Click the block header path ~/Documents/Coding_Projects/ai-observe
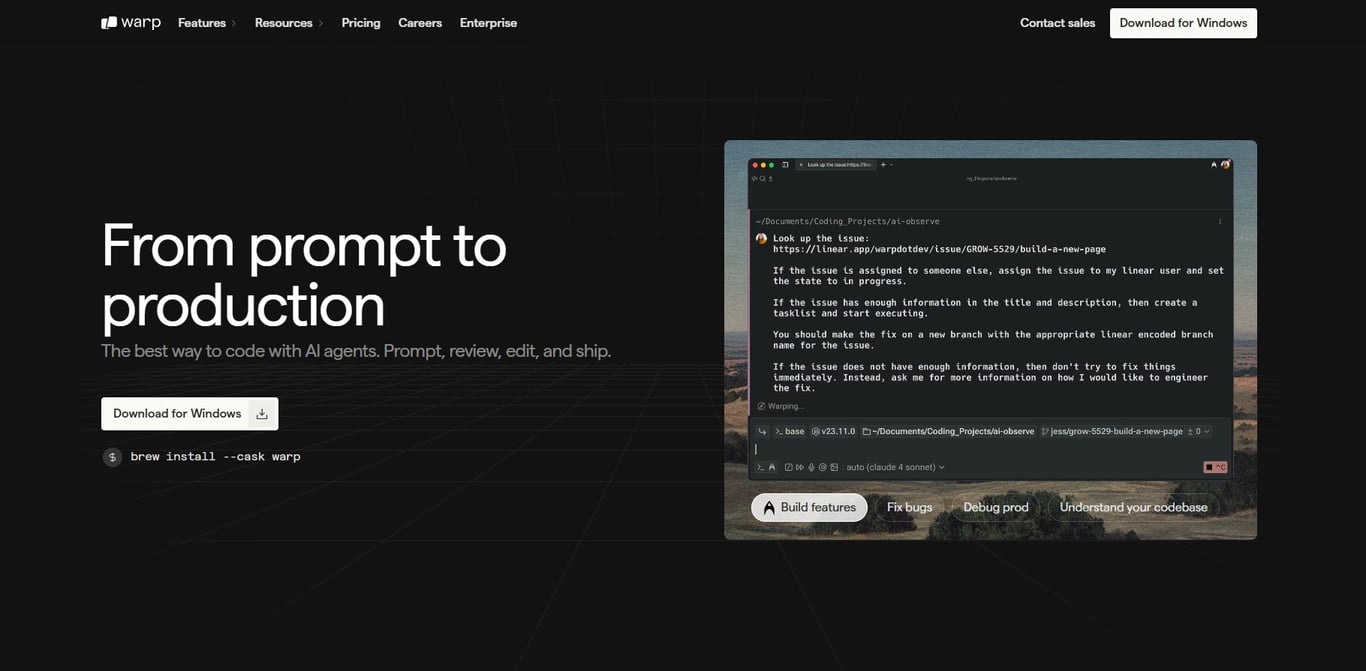This screenshot has height=671, width=1366. tap(848, 221)
